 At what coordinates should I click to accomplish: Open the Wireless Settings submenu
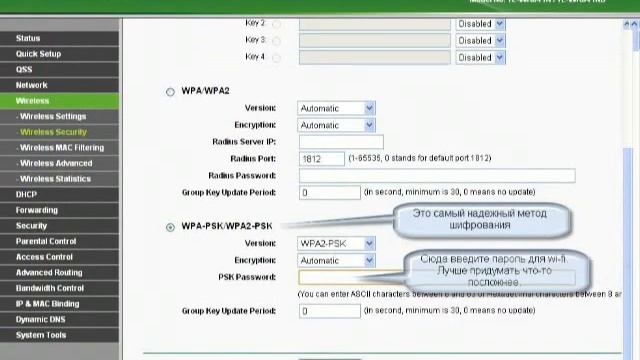[60, 116]
